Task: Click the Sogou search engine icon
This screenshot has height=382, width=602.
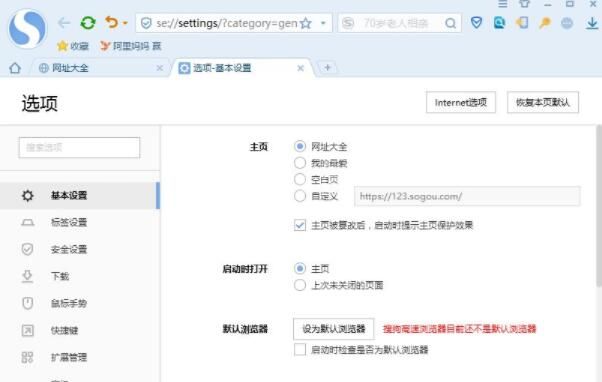Action: tap(348, 23)
